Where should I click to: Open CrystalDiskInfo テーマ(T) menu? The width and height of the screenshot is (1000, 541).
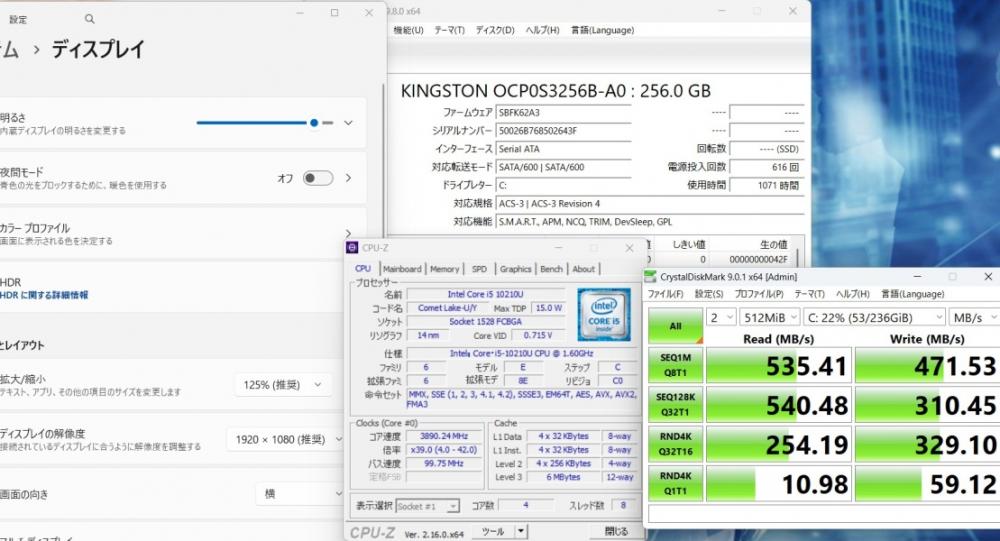450,30
